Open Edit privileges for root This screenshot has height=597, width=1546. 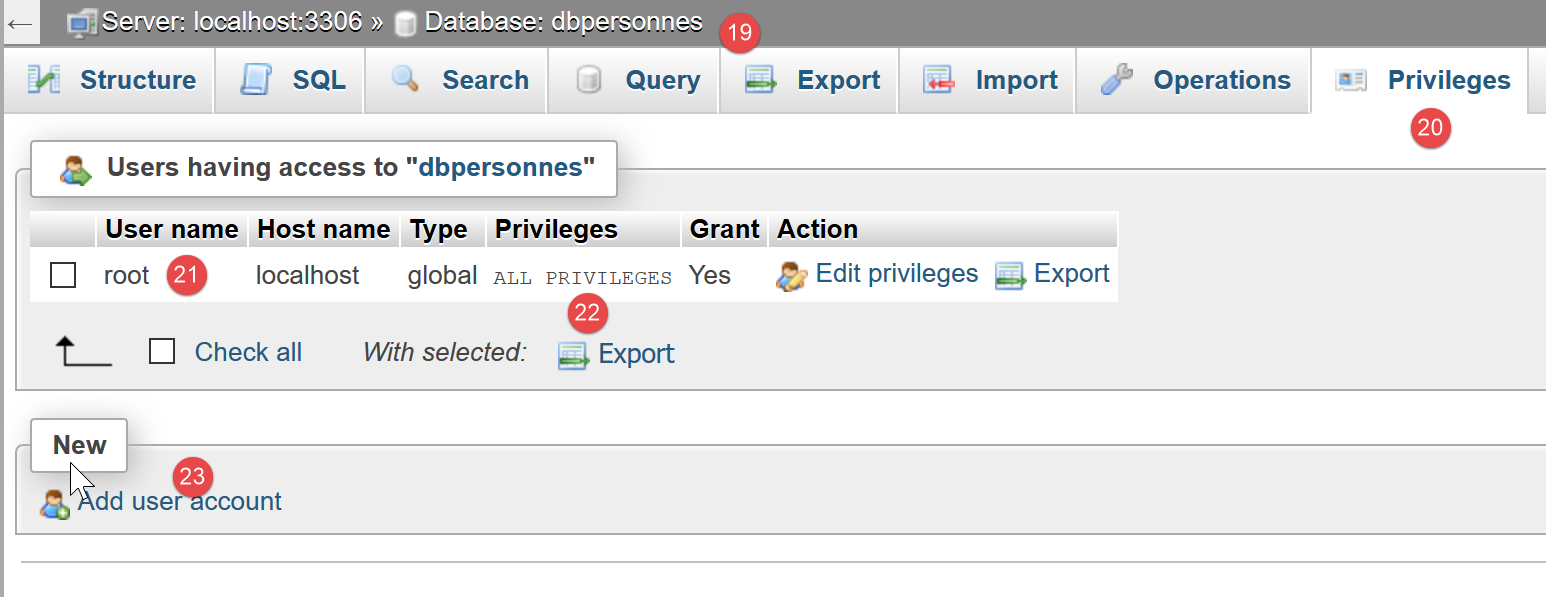tap(896, 274)
